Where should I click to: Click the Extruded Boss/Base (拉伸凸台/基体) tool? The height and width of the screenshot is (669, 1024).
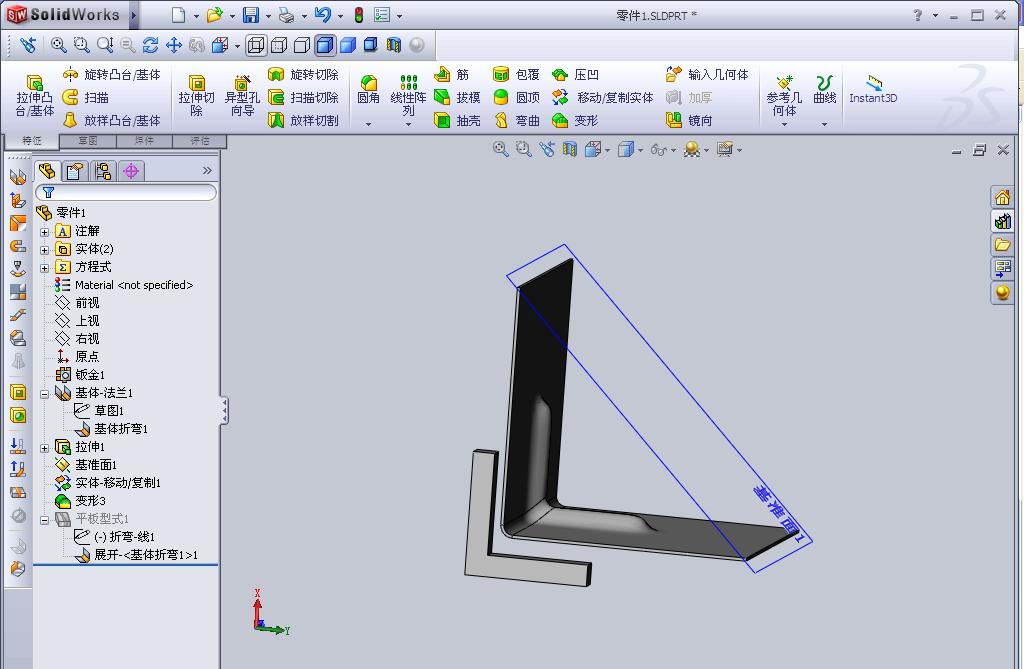pyautogui.click(x=35, y=96)
